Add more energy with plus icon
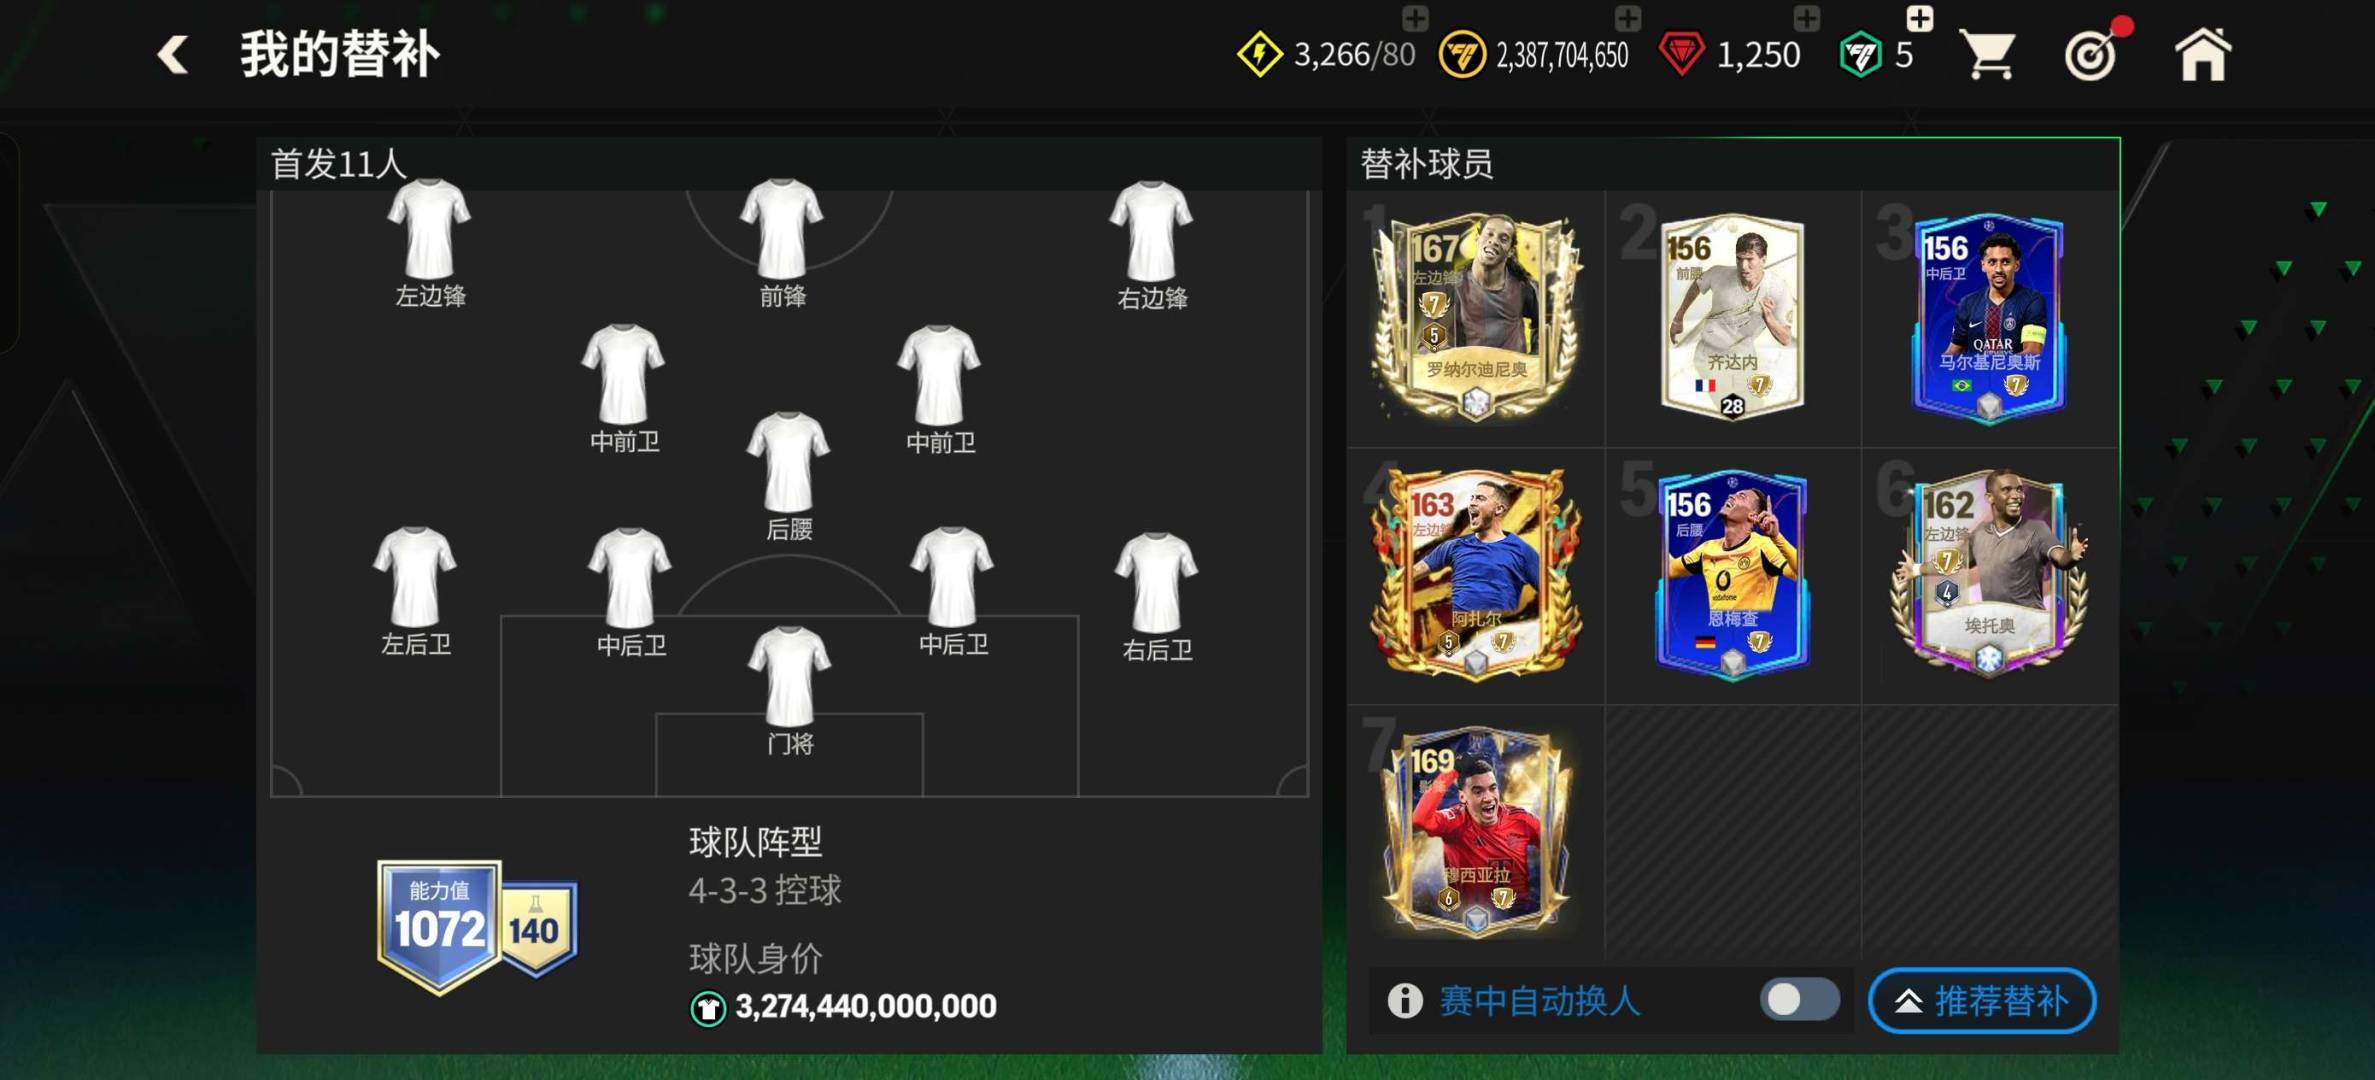 coord(1415,17)
